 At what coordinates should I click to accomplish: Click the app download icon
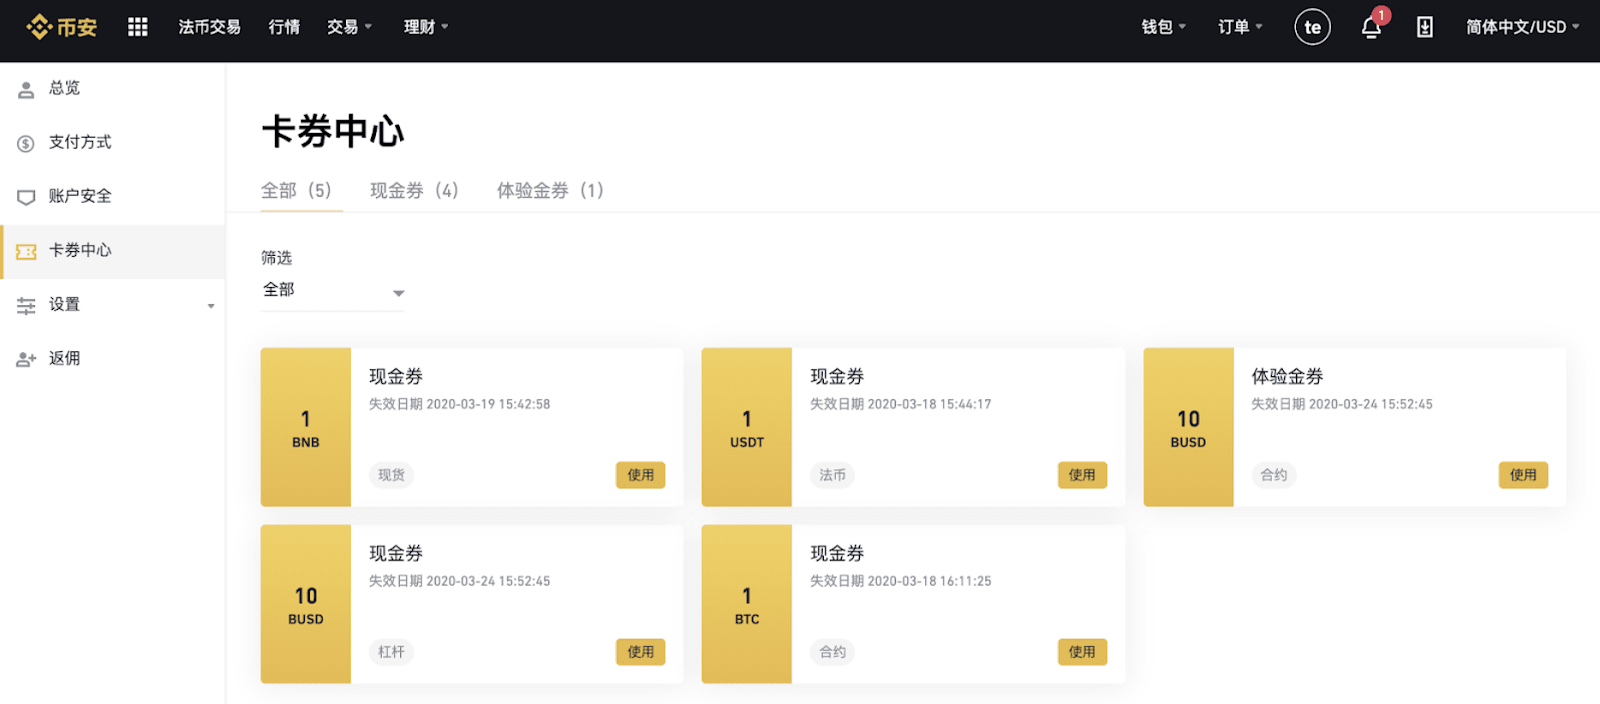1425,27
